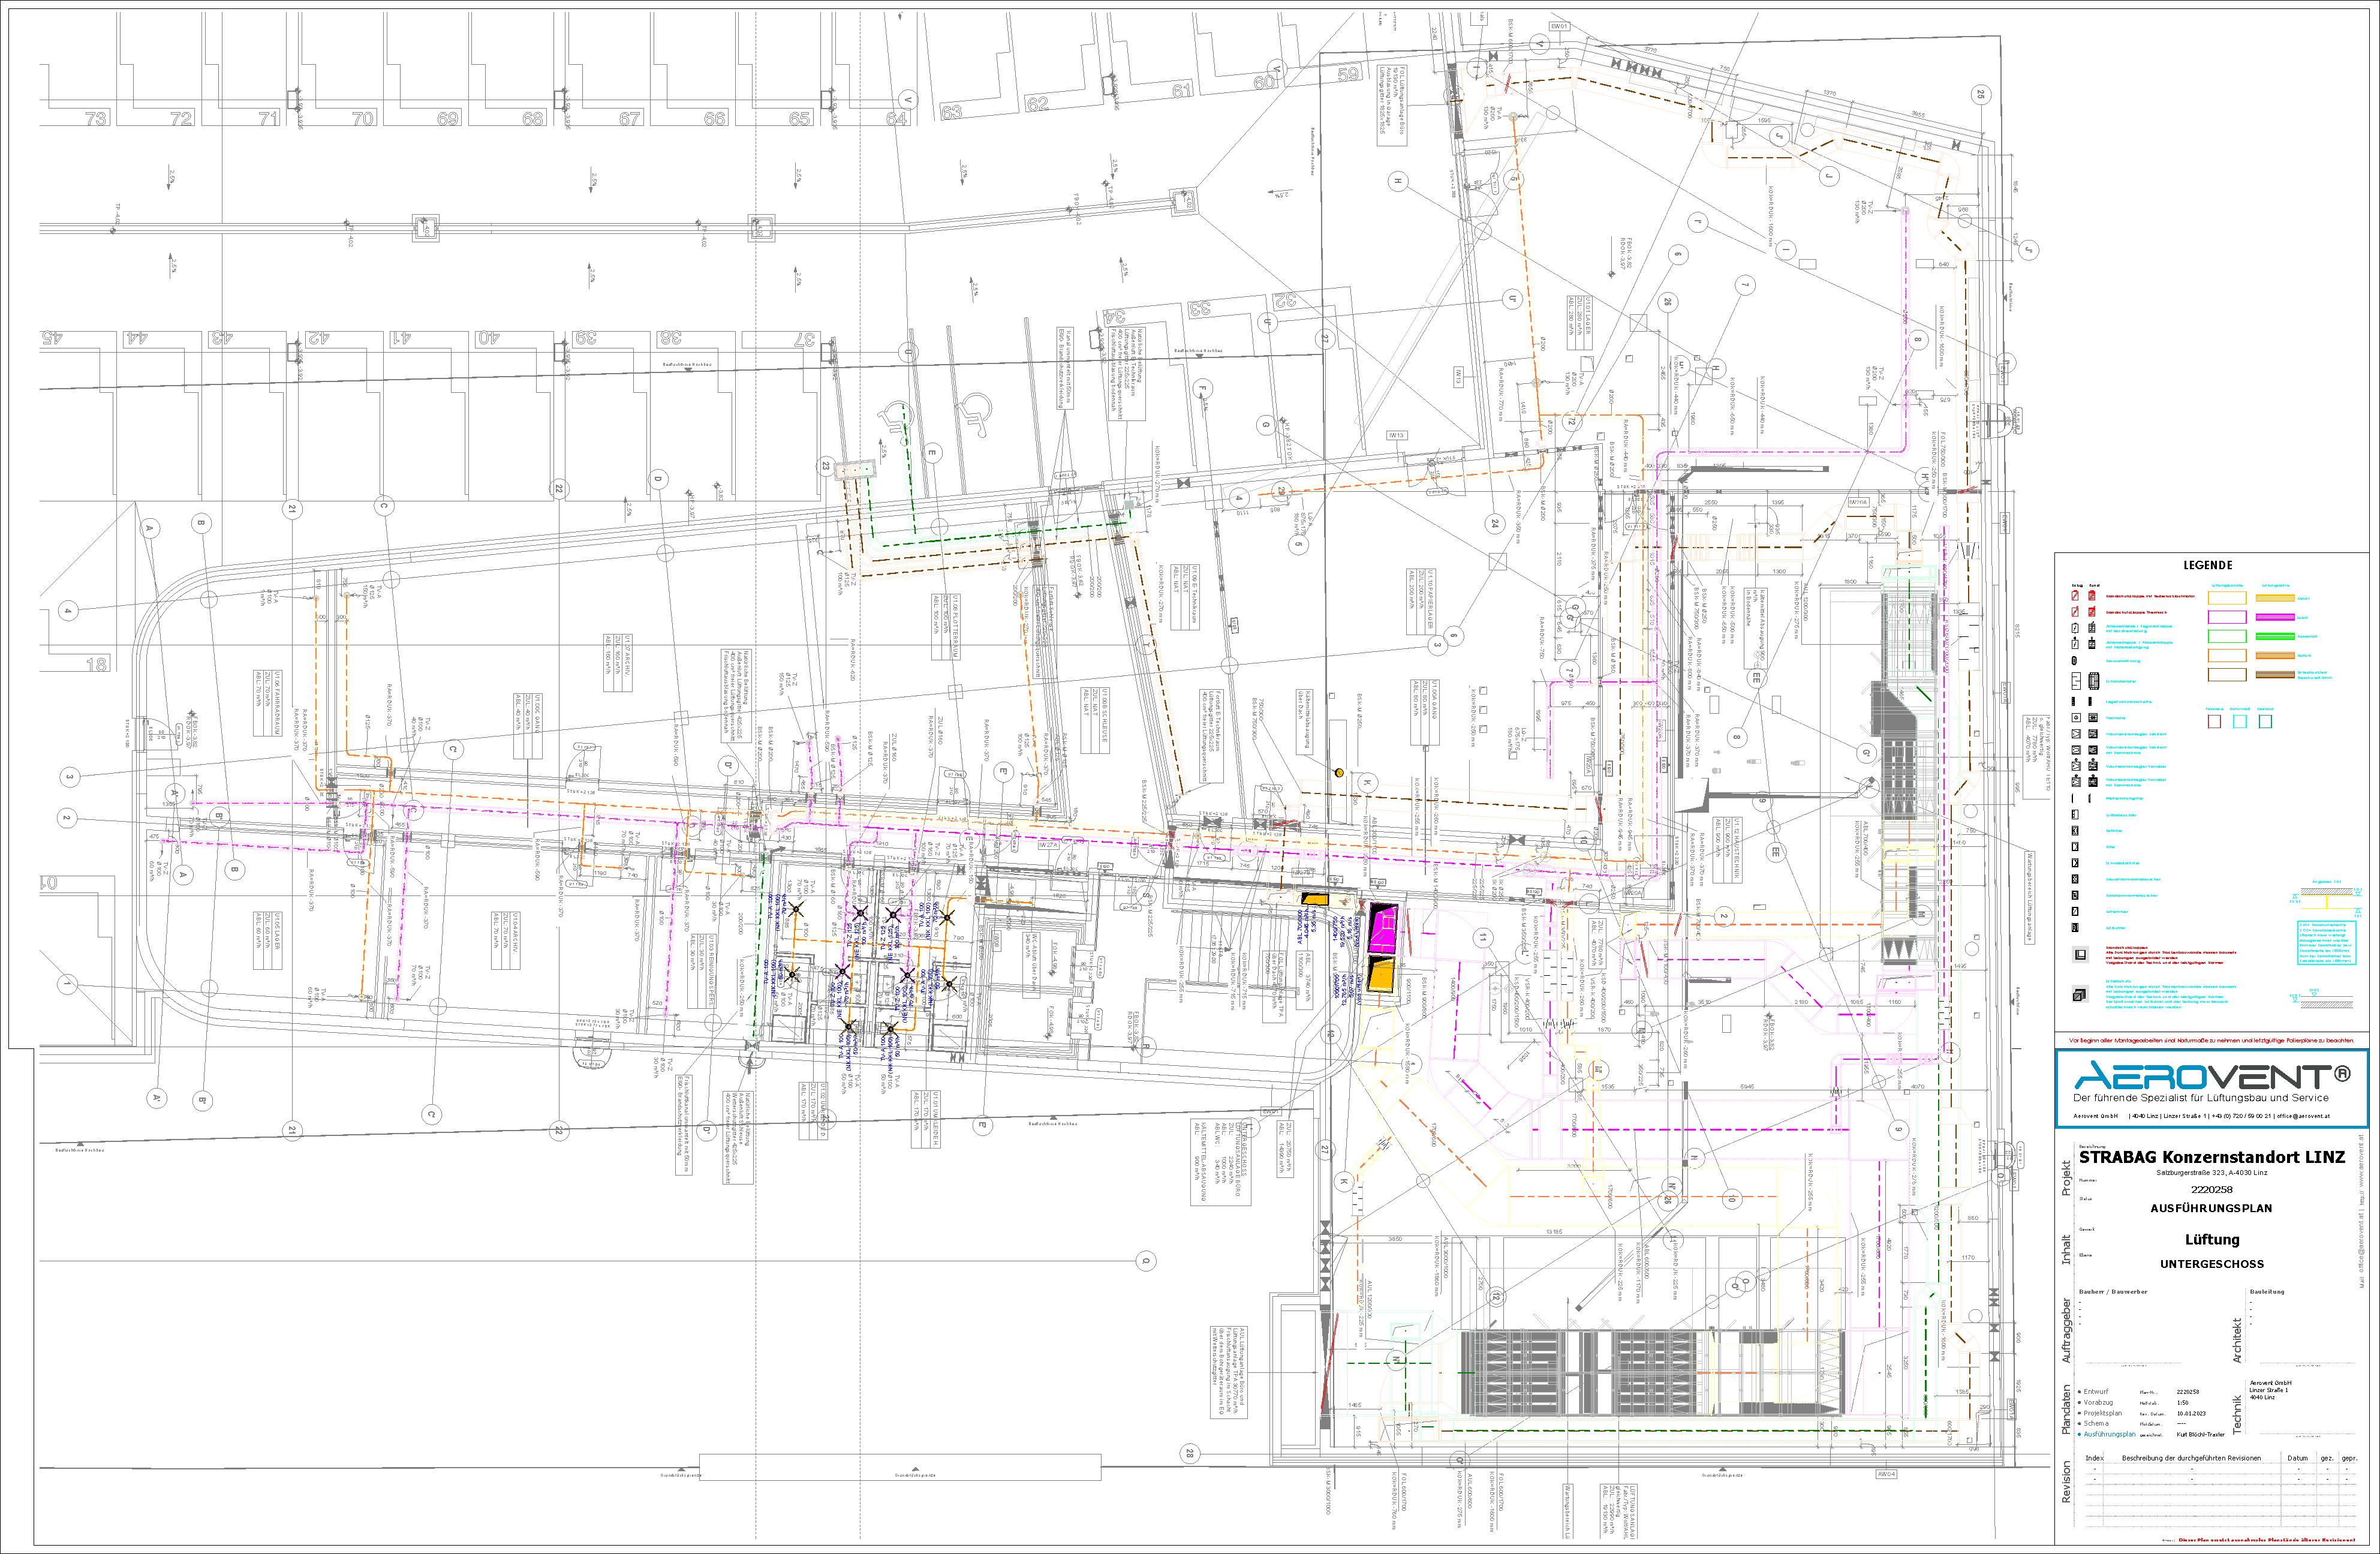Click parking space number 73
2380x1554 pixels.
tap(96, 118)
